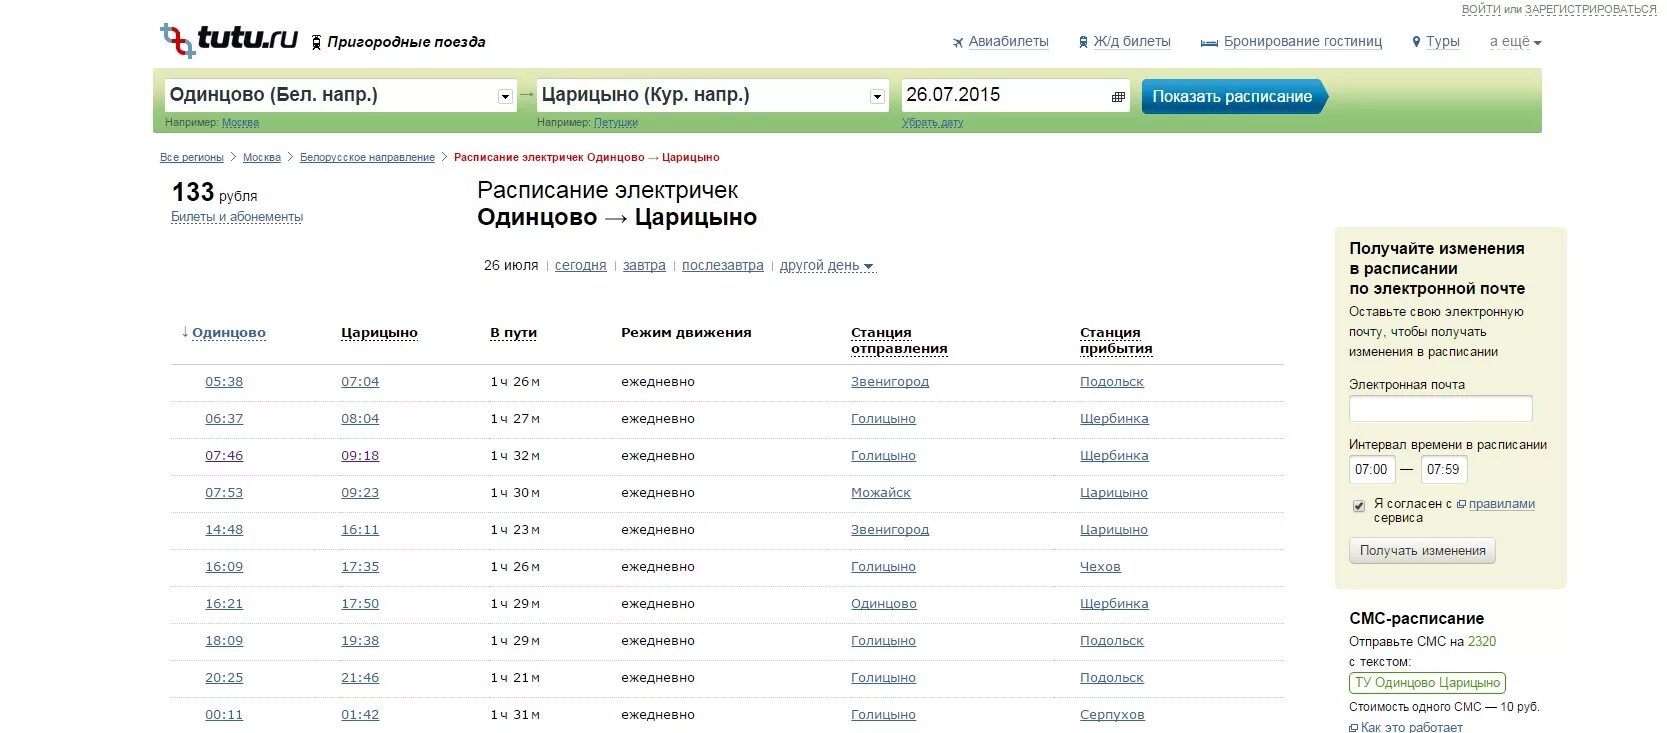The image size is (1667, 733).
Task: Click arrival time 07:04
Action: (x=360, y=382)
